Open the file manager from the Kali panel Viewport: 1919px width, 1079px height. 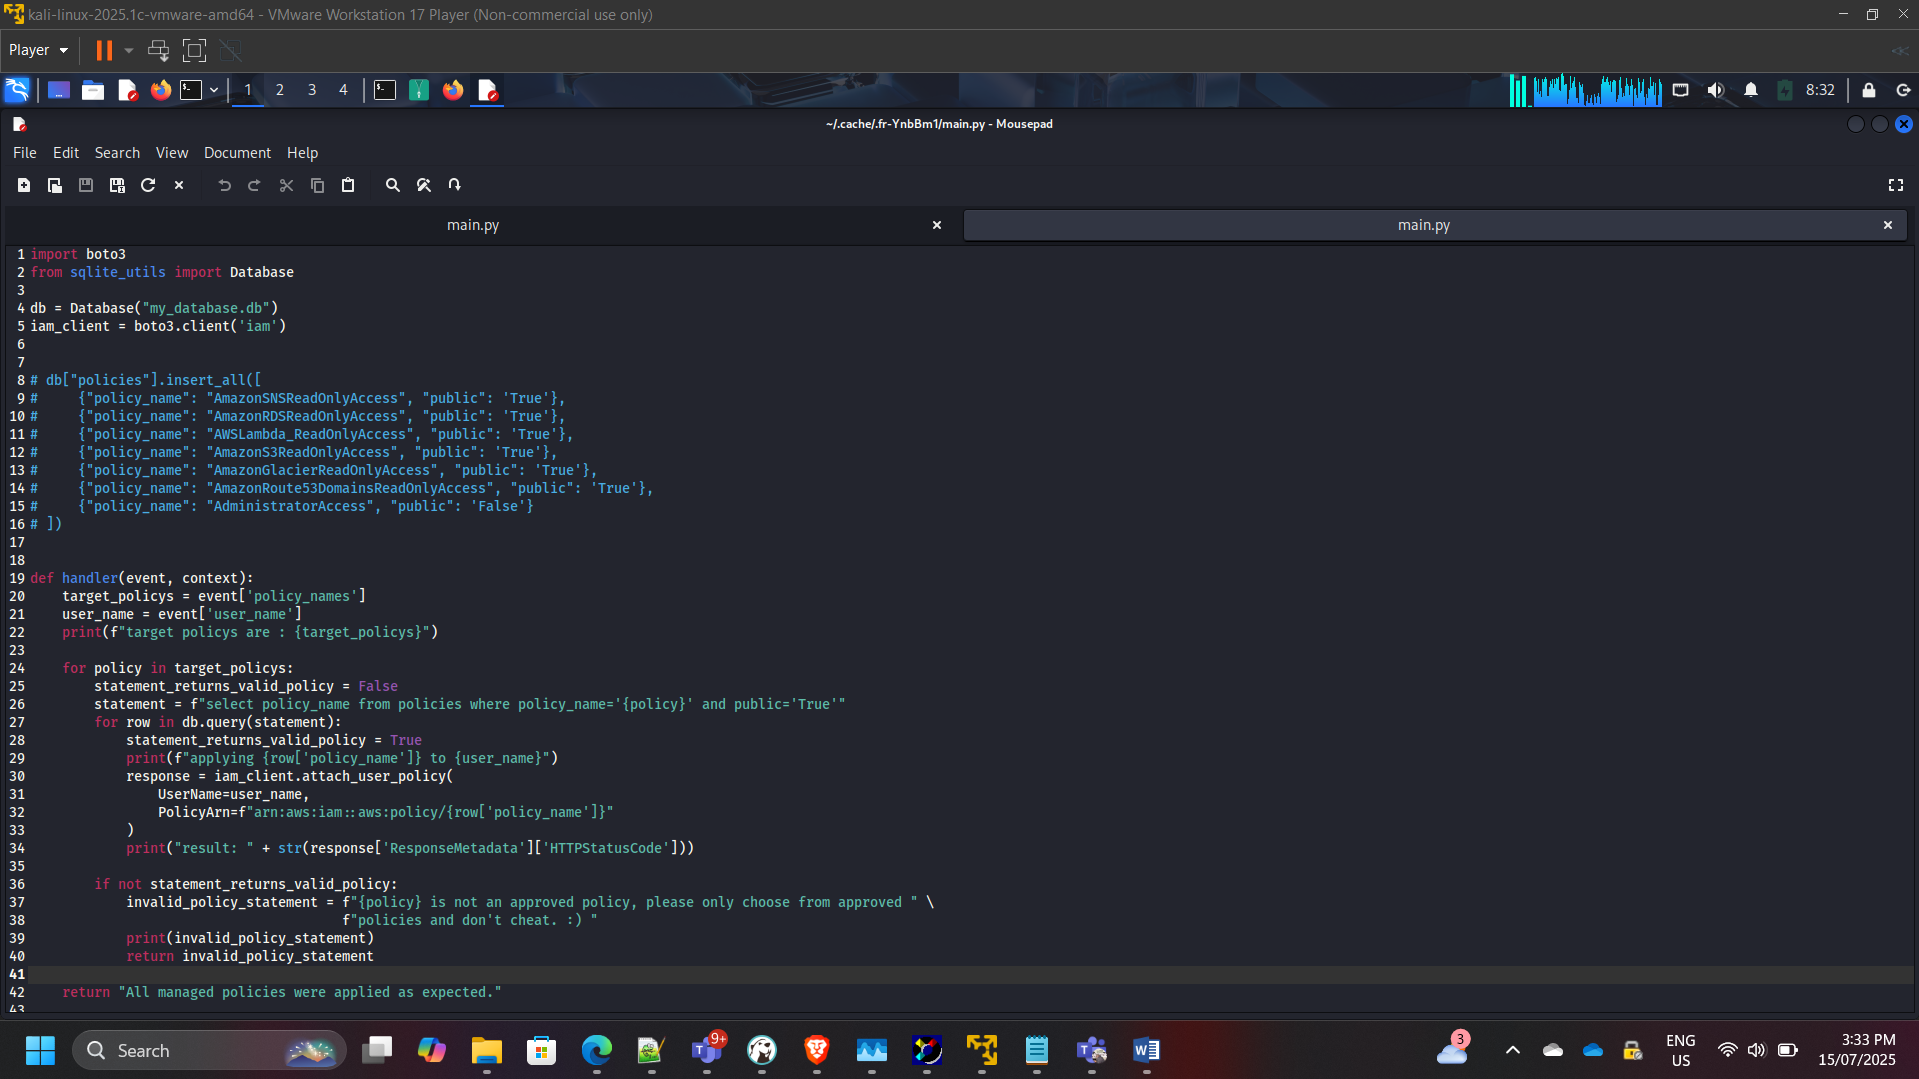[92, 90]
